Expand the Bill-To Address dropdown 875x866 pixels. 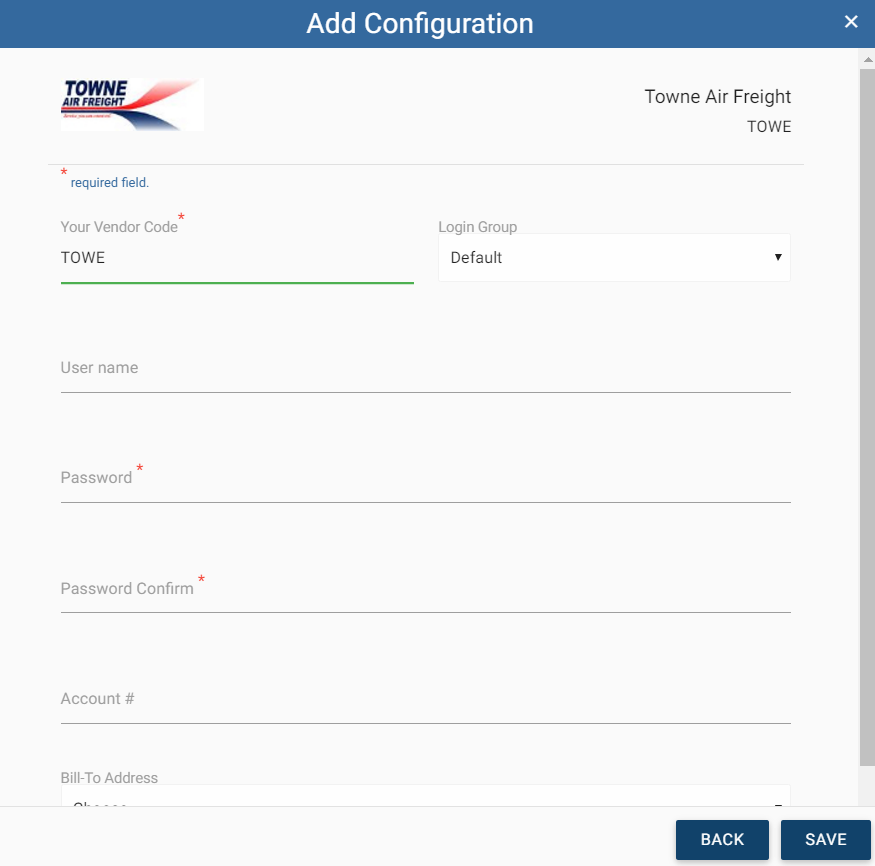click(x=425, y=796)
